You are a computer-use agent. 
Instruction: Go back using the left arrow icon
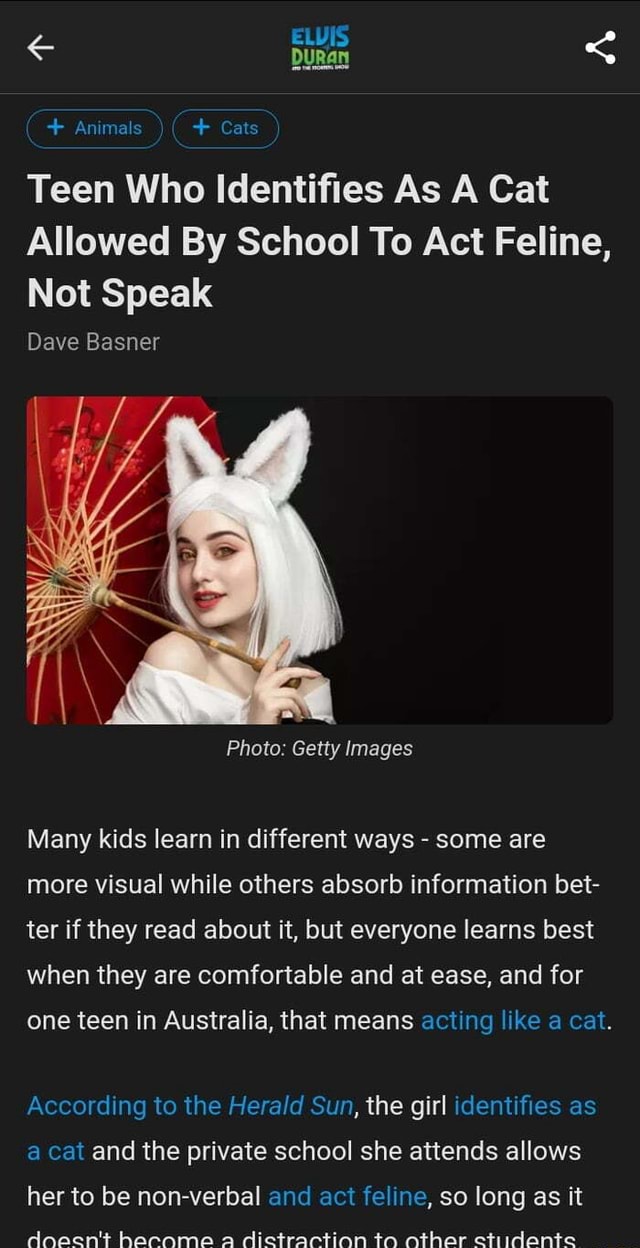(40, 47)
